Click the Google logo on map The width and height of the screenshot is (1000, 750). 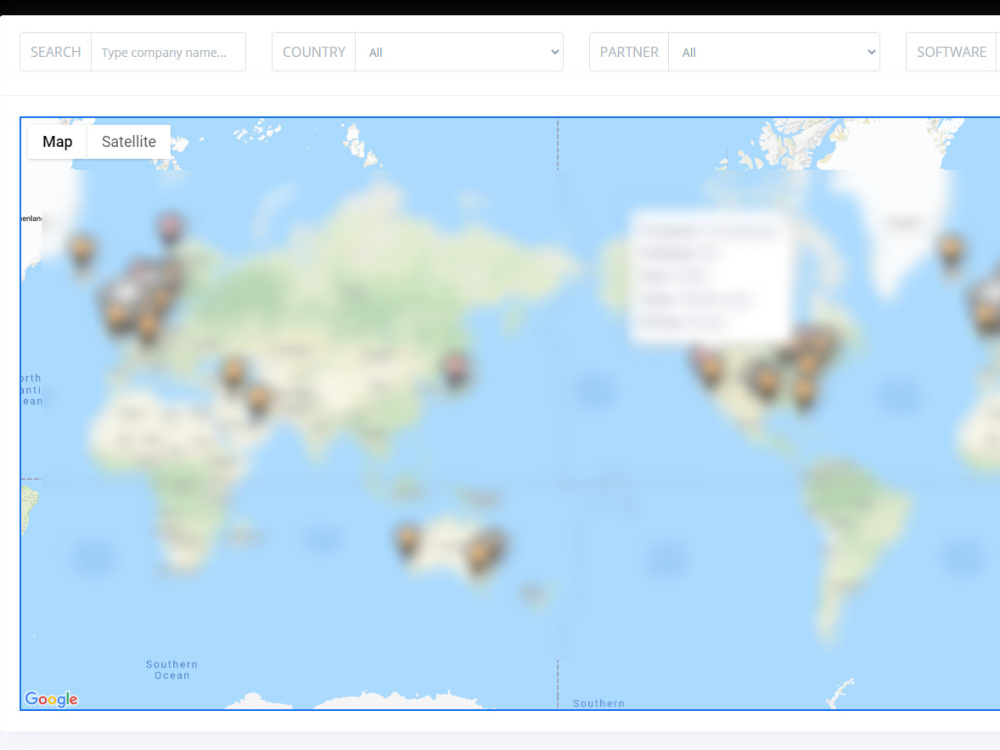(51, 699)
